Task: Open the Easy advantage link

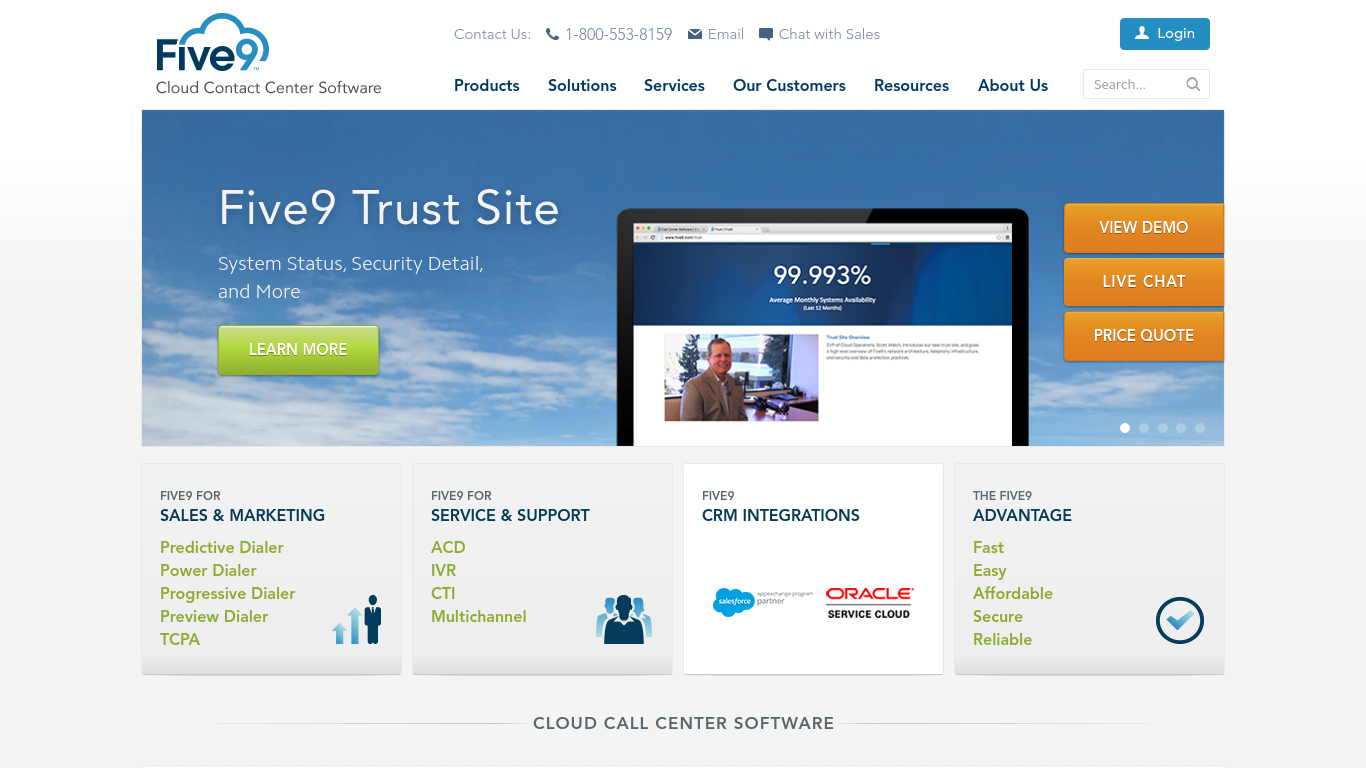Action: tap(989, 570)
